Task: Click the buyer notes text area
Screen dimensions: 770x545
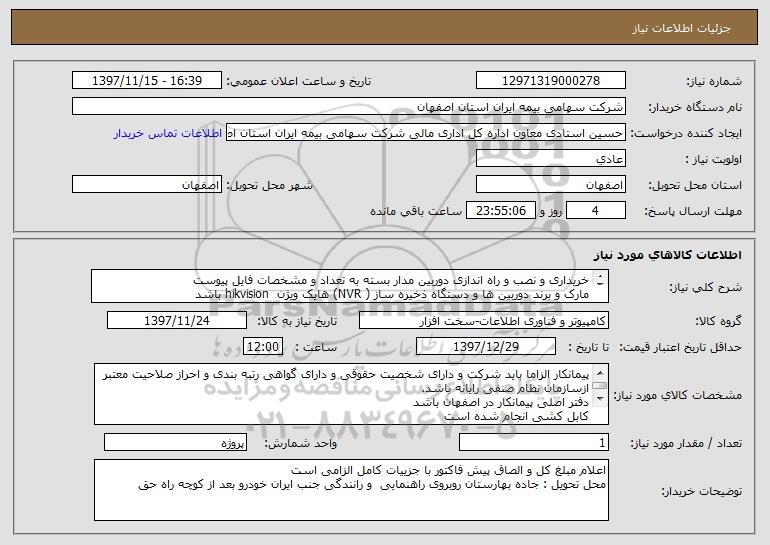Action: pos(351,490)
